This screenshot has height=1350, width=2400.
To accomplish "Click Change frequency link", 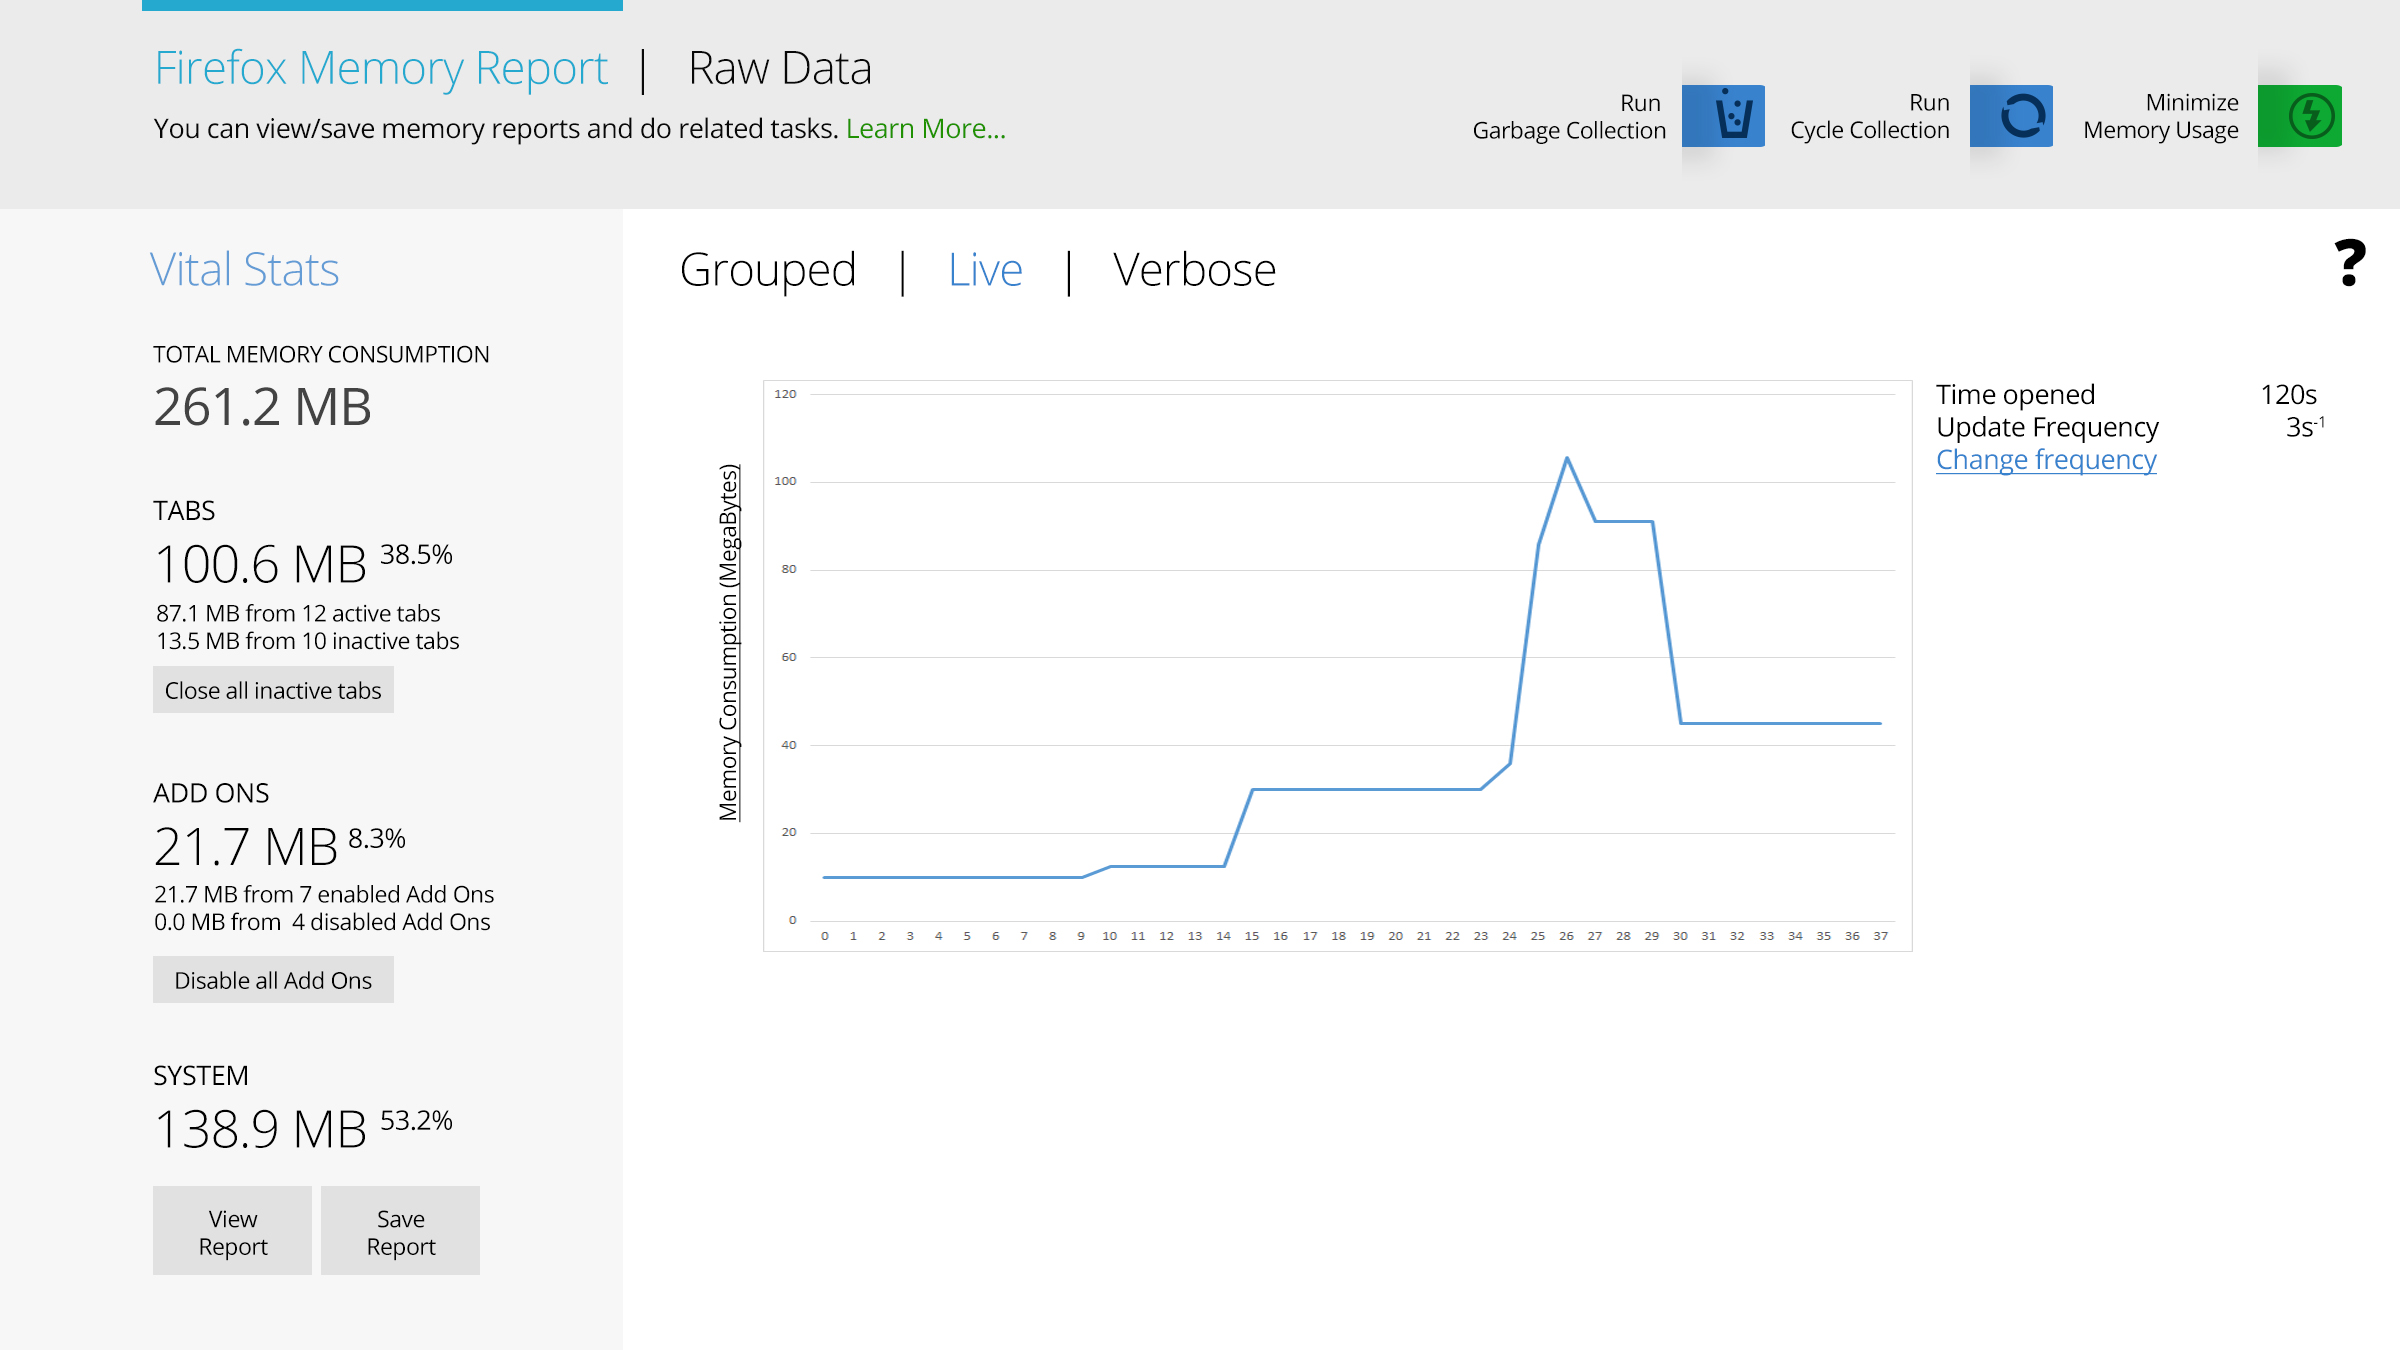I will point(2046,460).
